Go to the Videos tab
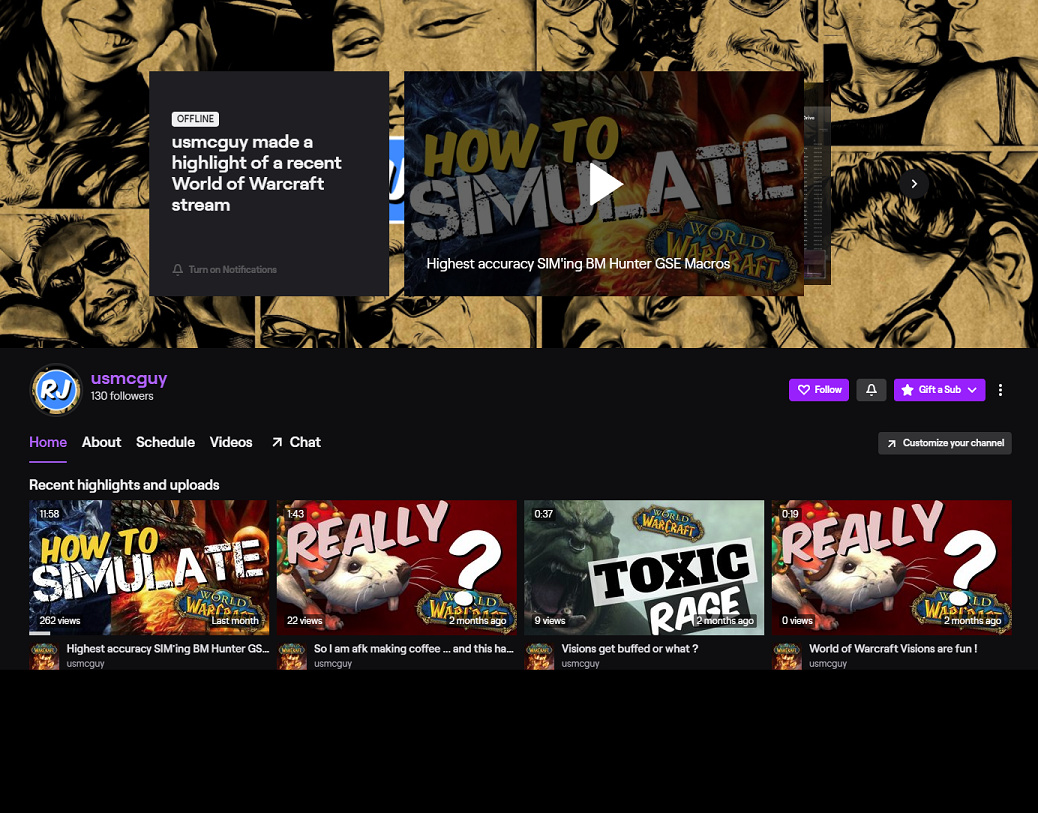Image resolution: width=1038 pixels, height=813 pixels. 231,442
